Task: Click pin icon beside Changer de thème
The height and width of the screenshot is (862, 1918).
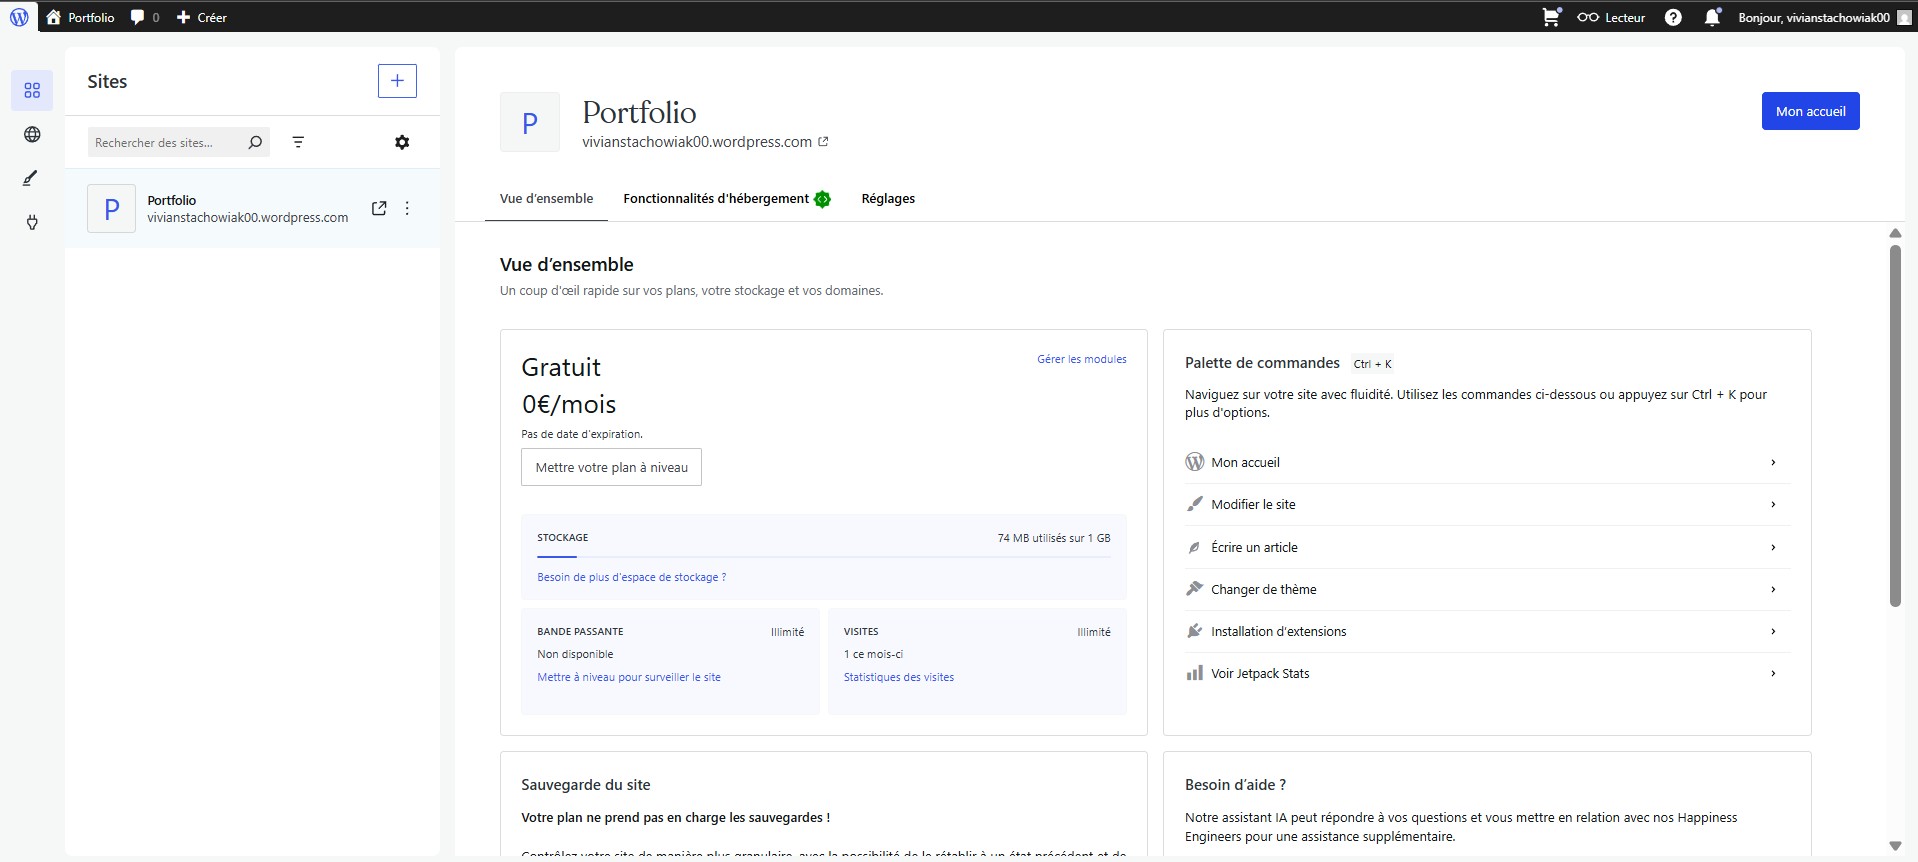Action: 1194,589
